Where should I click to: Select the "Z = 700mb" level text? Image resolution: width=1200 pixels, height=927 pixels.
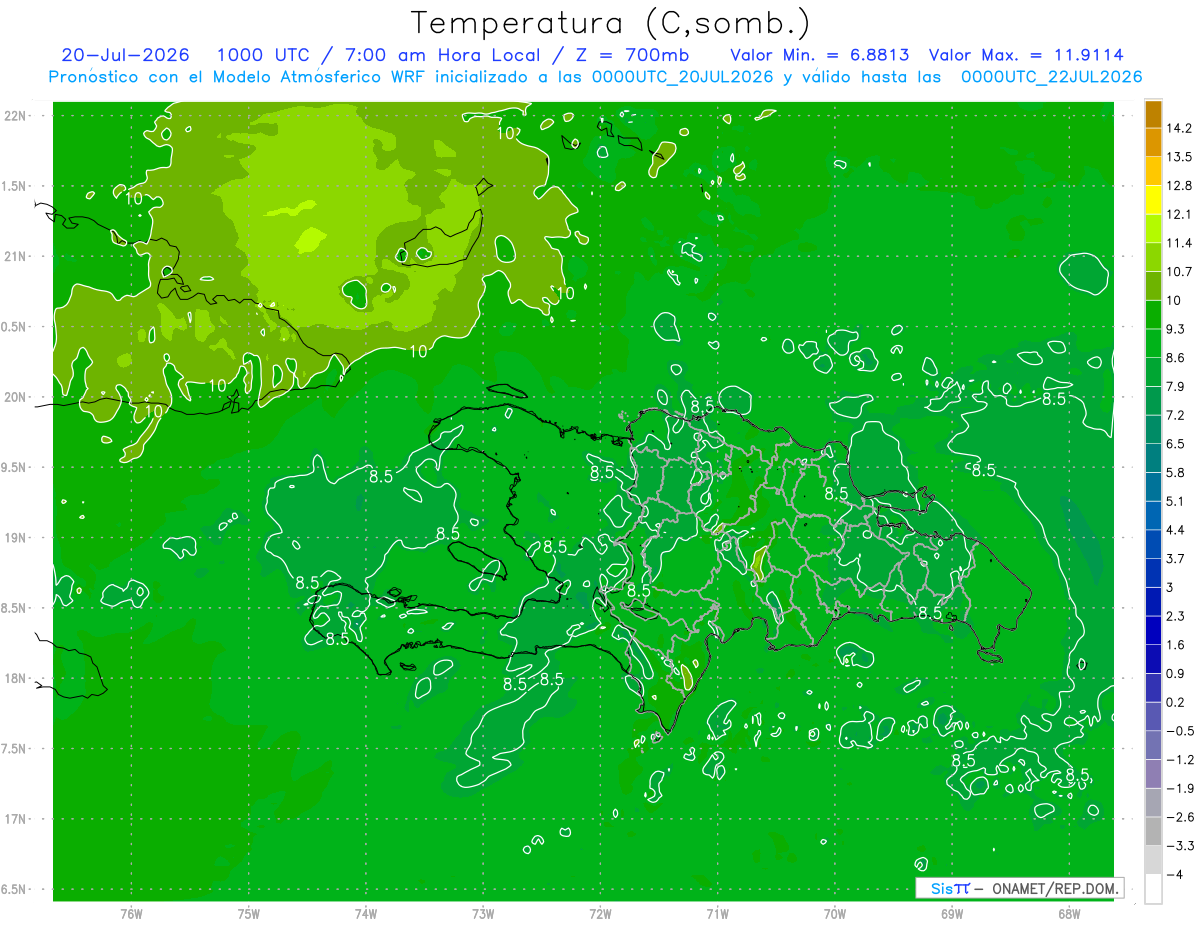click(x=632, y=55)
